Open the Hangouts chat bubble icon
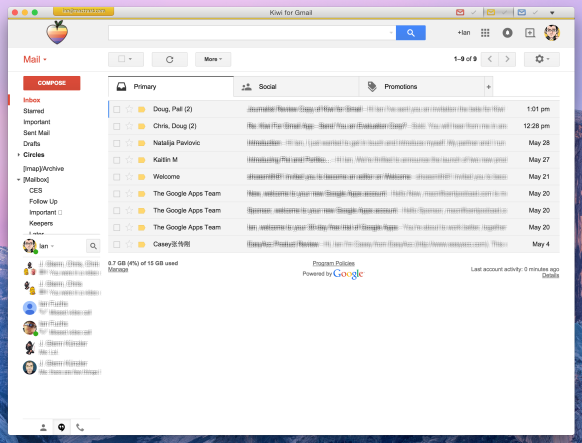Image resolution: width=582 pixels, height=443 pixels. (x=62, y=427)
